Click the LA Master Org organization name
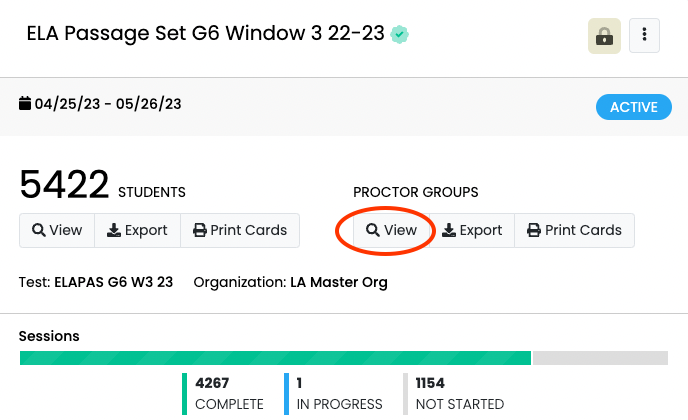The height and width of the screenshot is (420, 688). click(x=338, y=282)
